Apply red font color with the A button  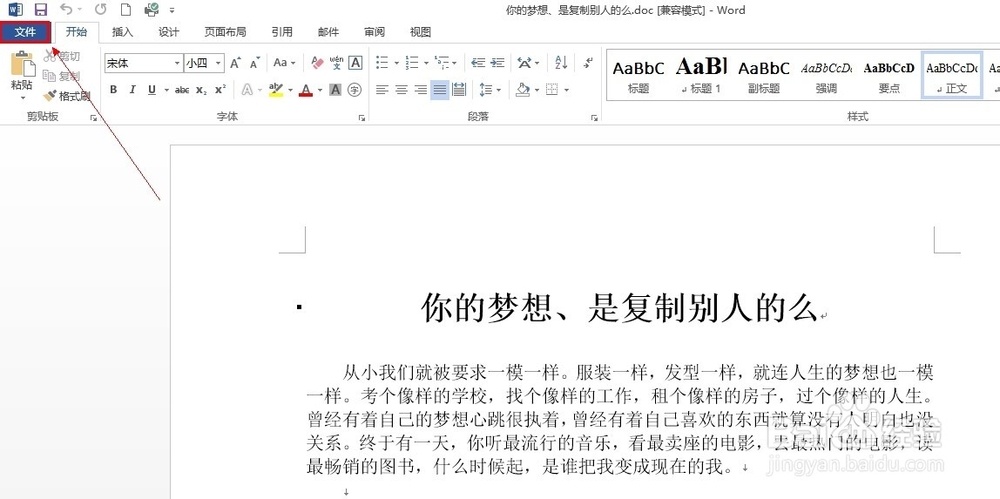(306, 90)
